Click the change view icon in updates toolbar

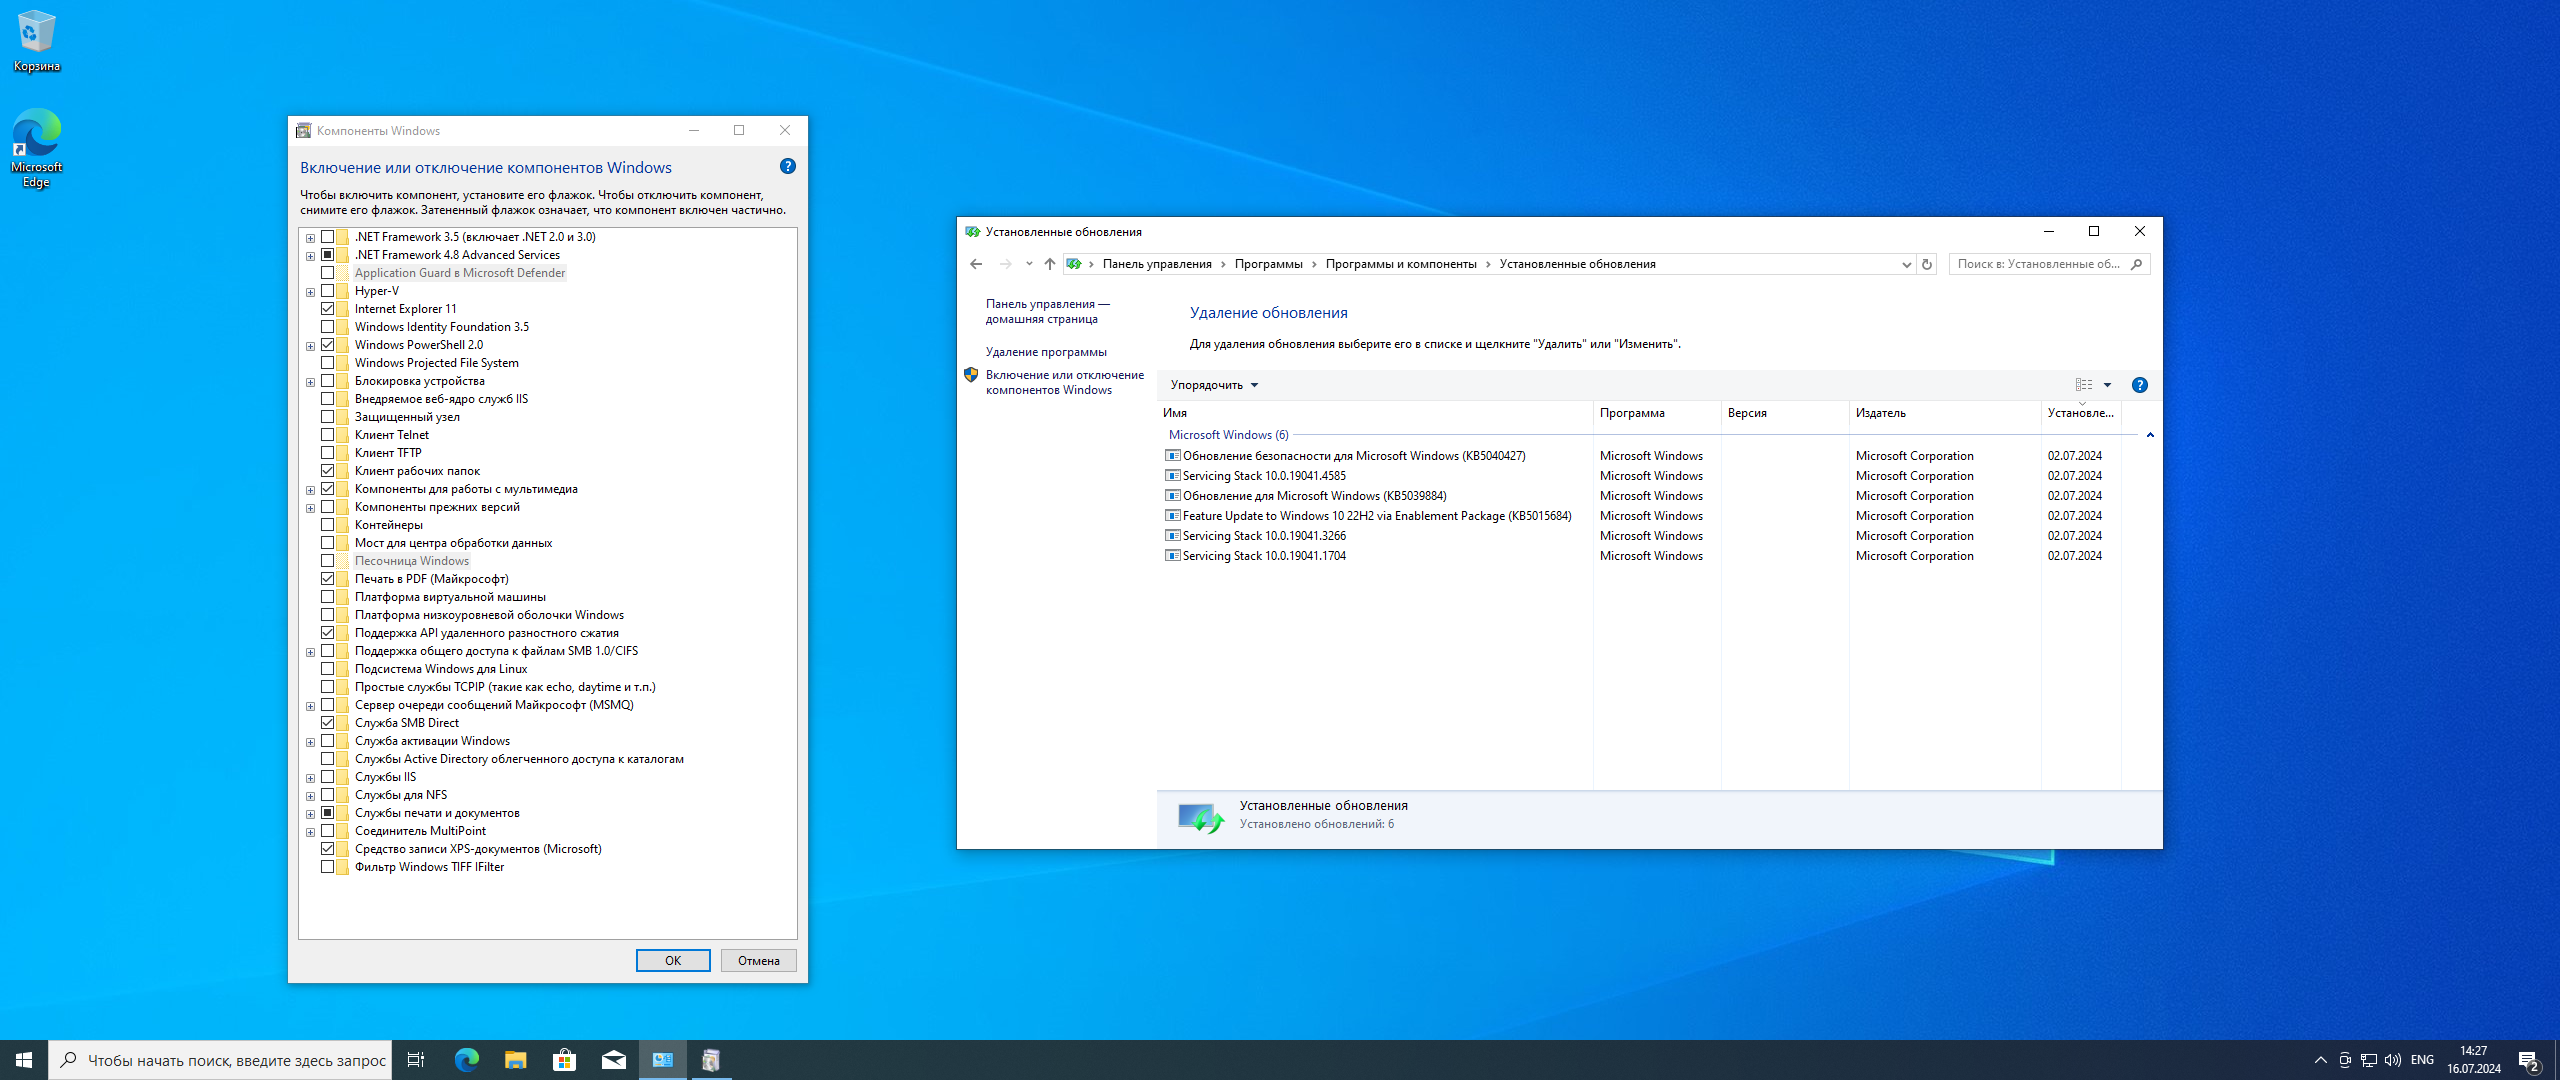2084,385
